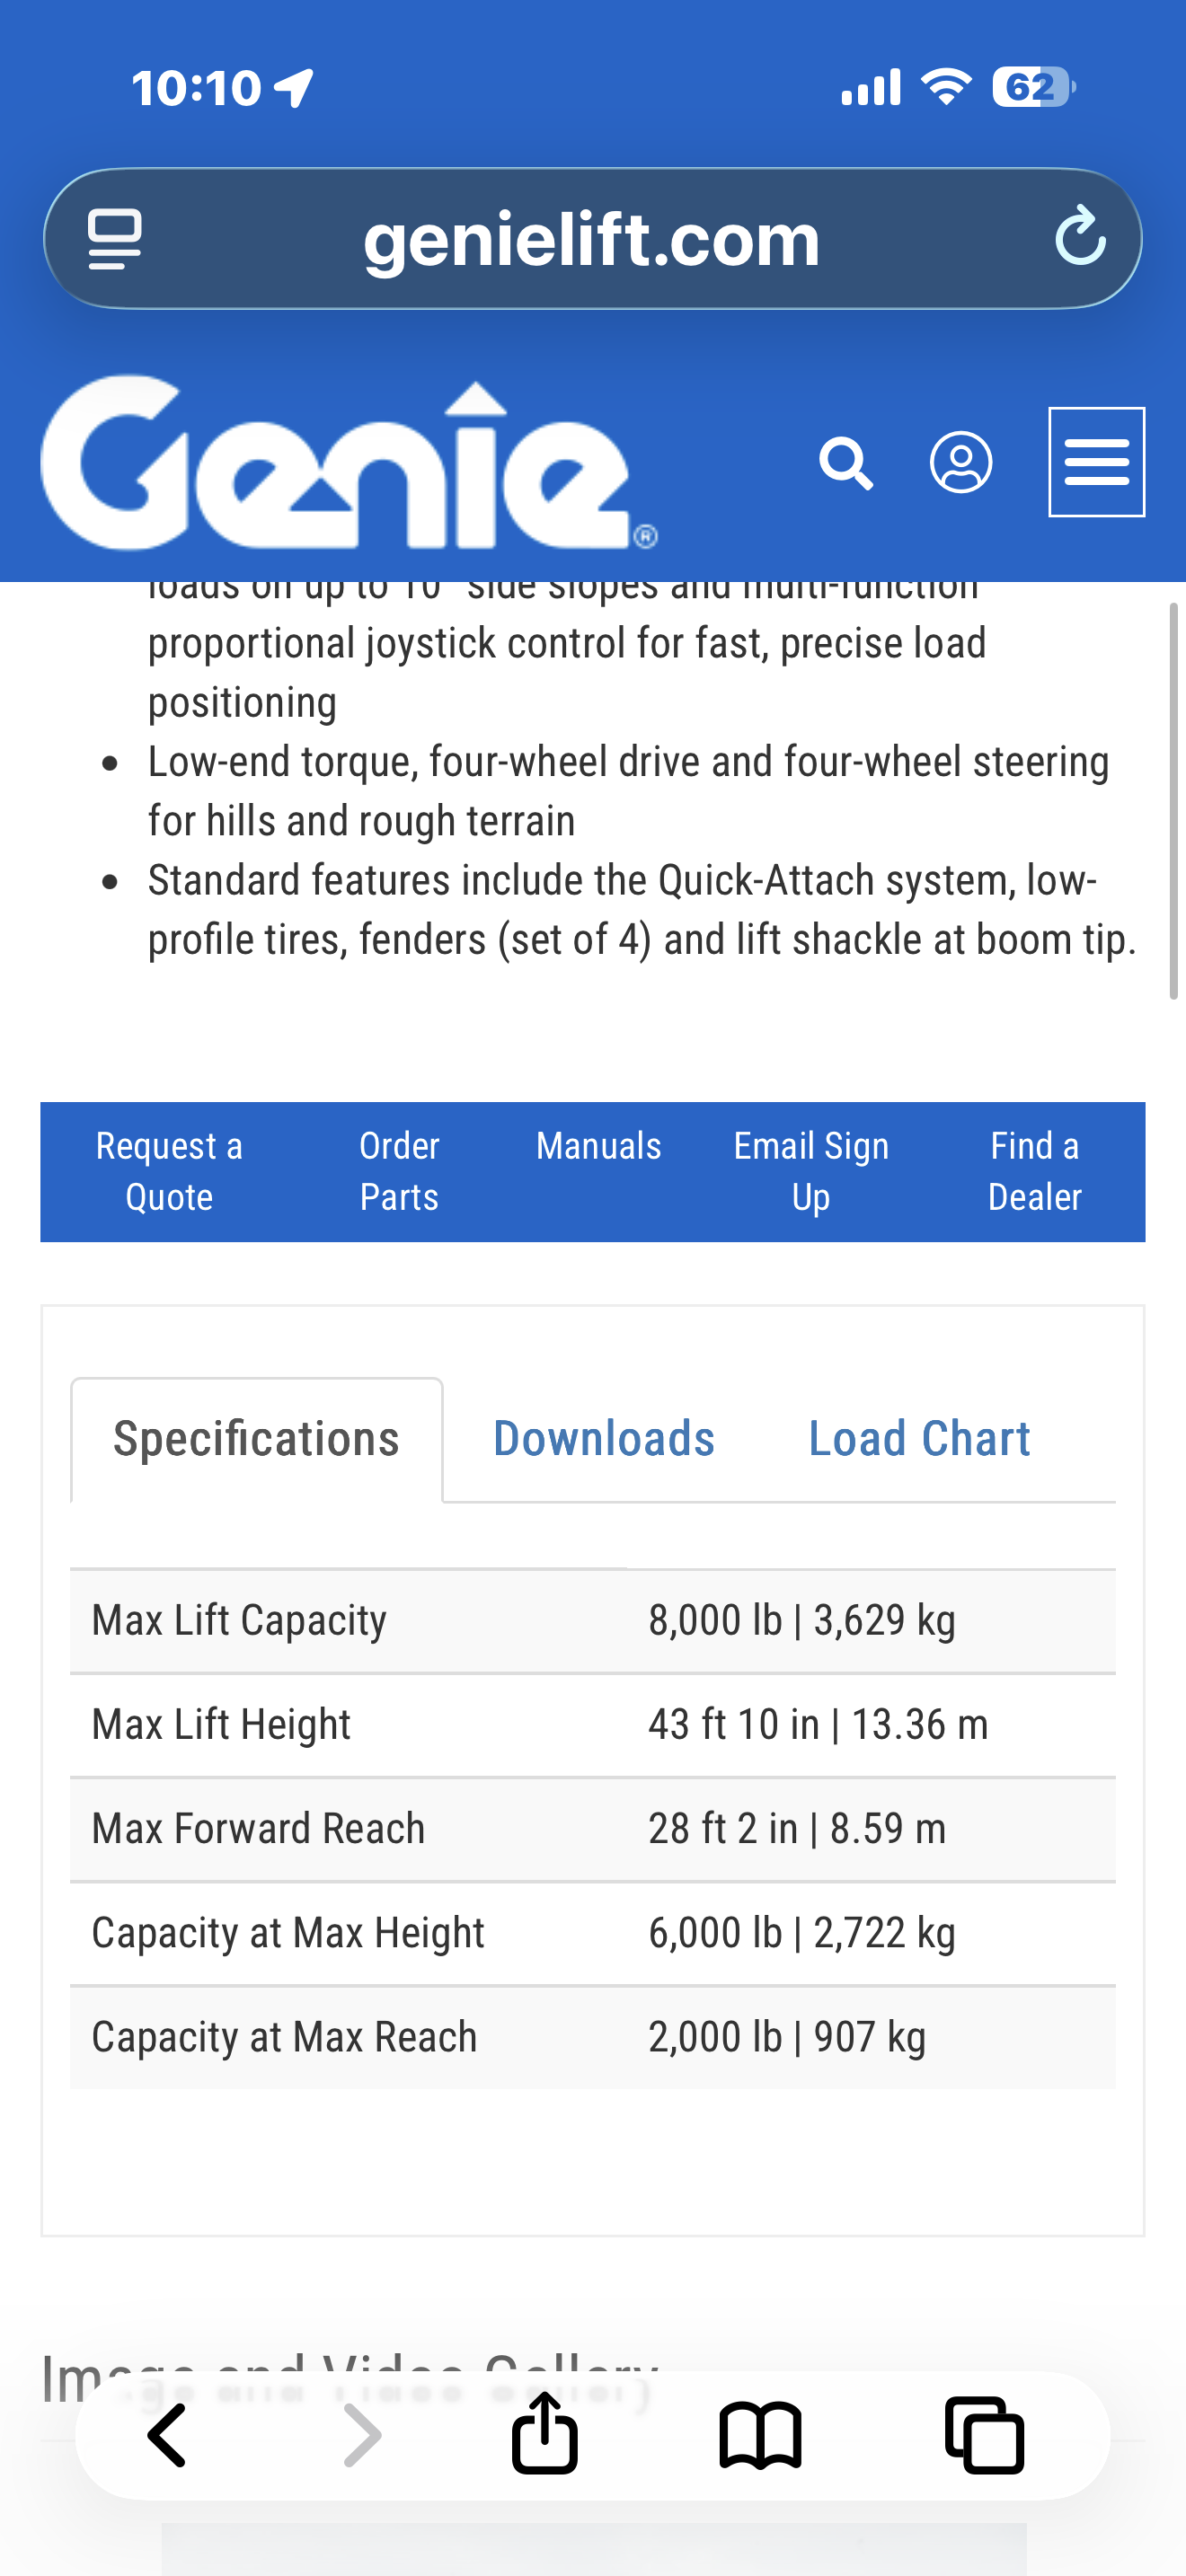1186x2576 pixels.
Task: Tap the search magnifier icon
Action: [x=846, y=463]
